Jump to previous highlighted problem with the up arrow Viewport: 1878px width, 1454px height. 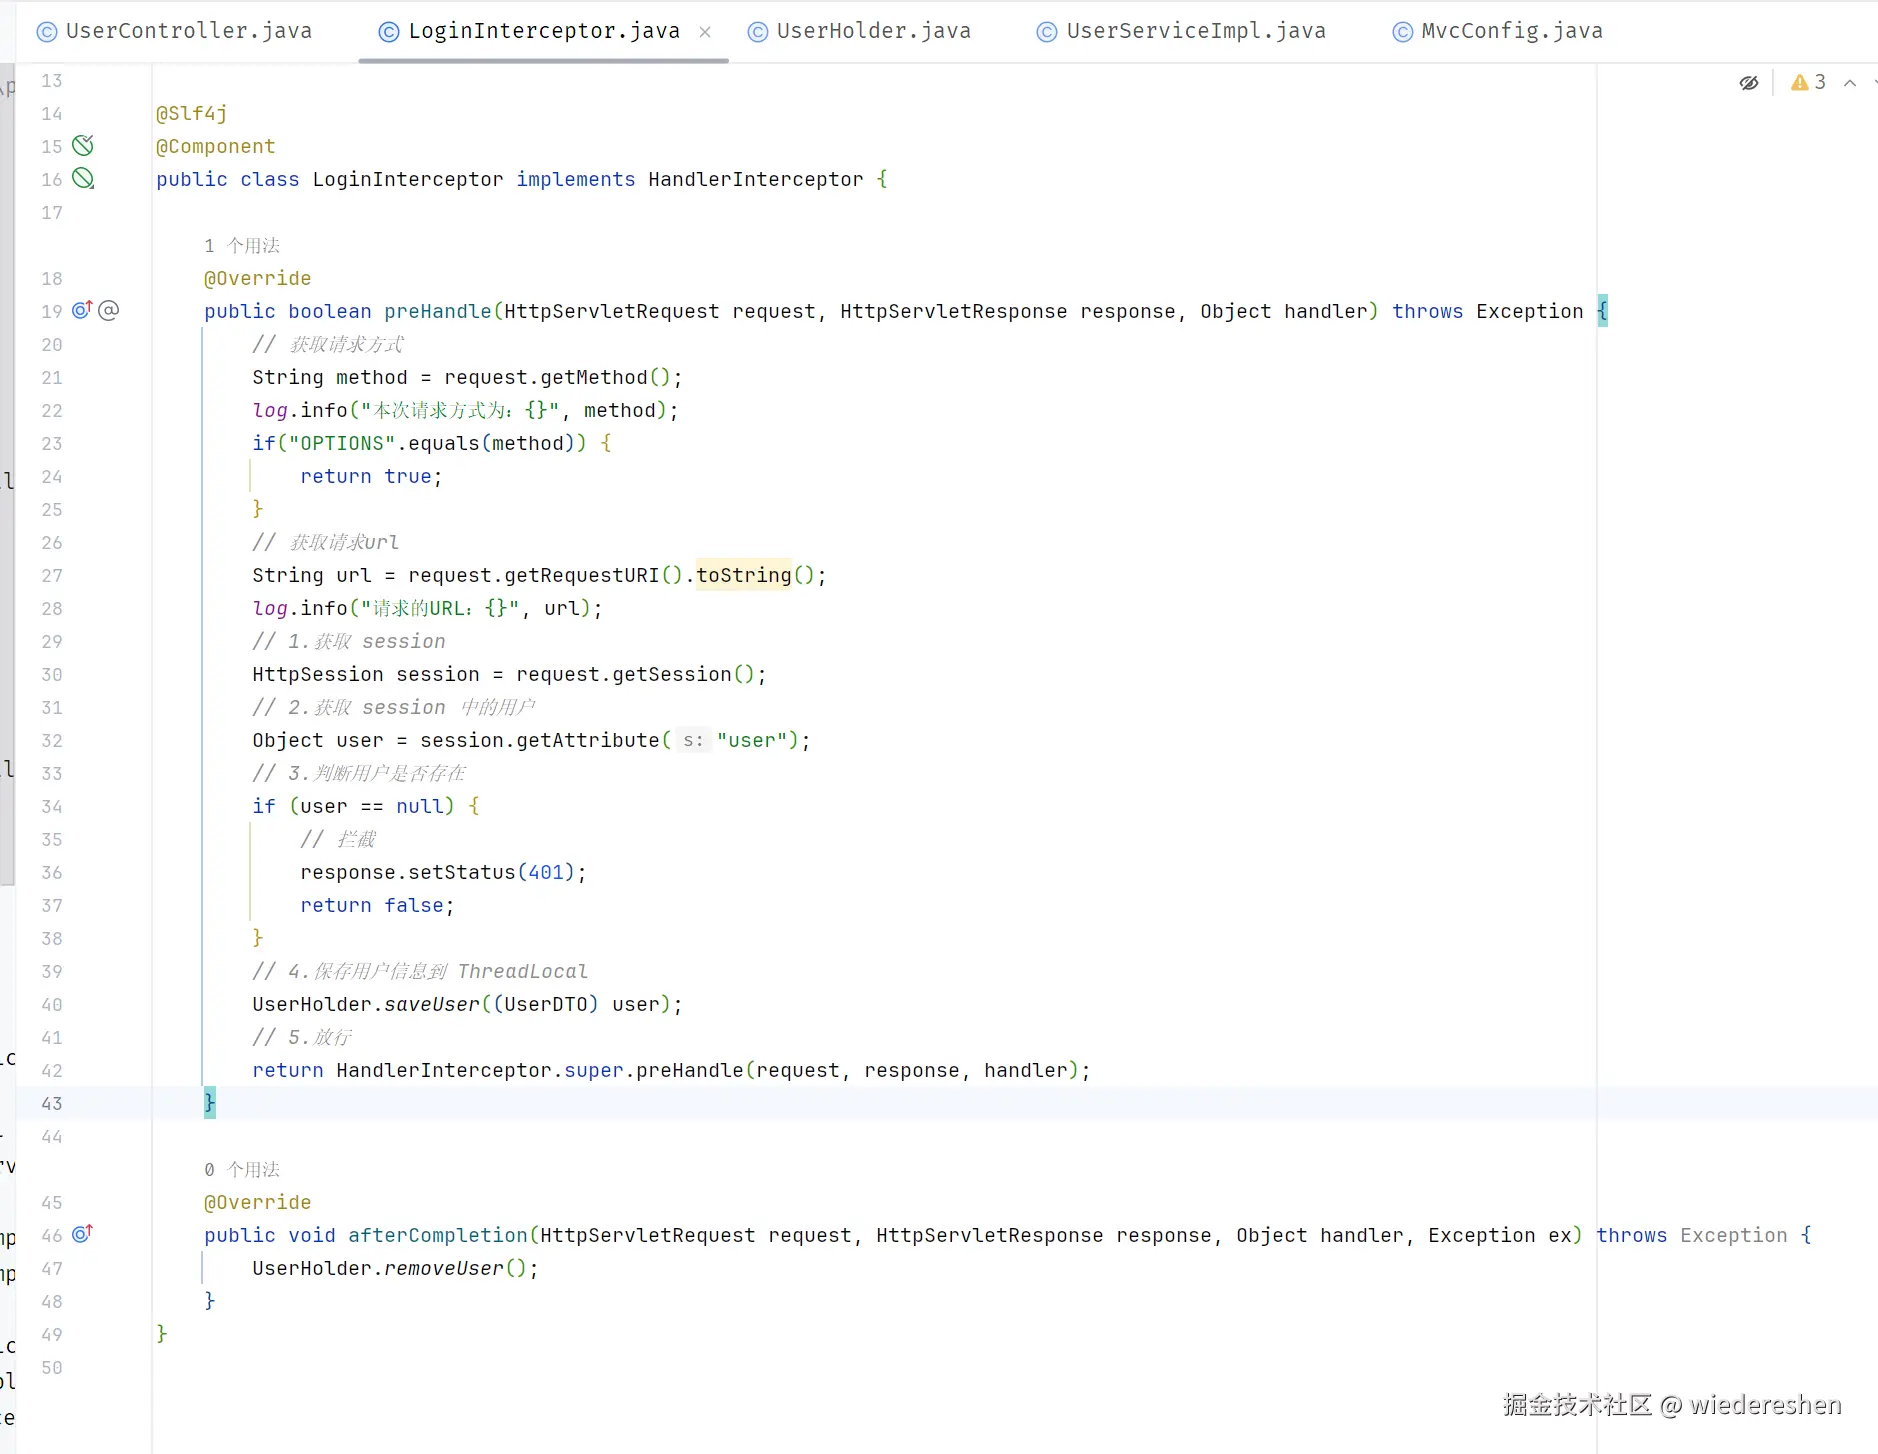(1850, 83)
